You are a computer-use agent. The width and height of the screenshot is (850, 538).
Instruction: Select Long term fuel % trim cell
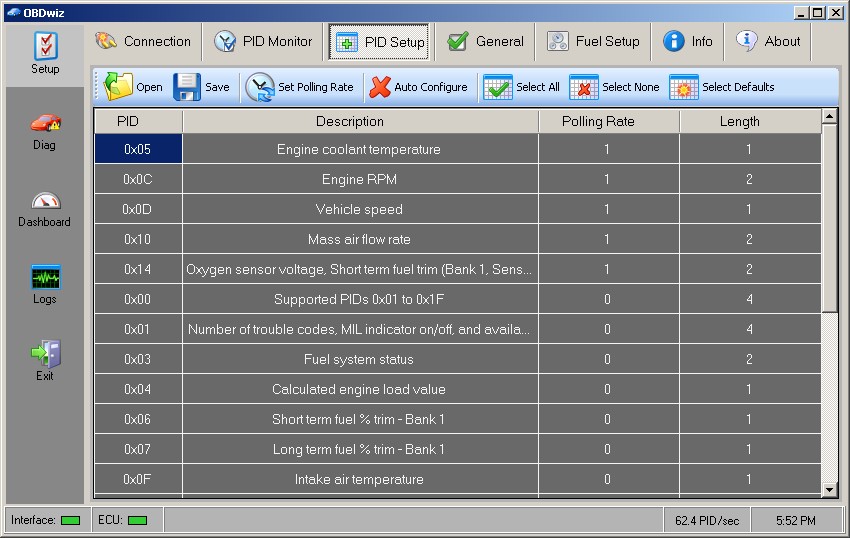coord(360,449)
